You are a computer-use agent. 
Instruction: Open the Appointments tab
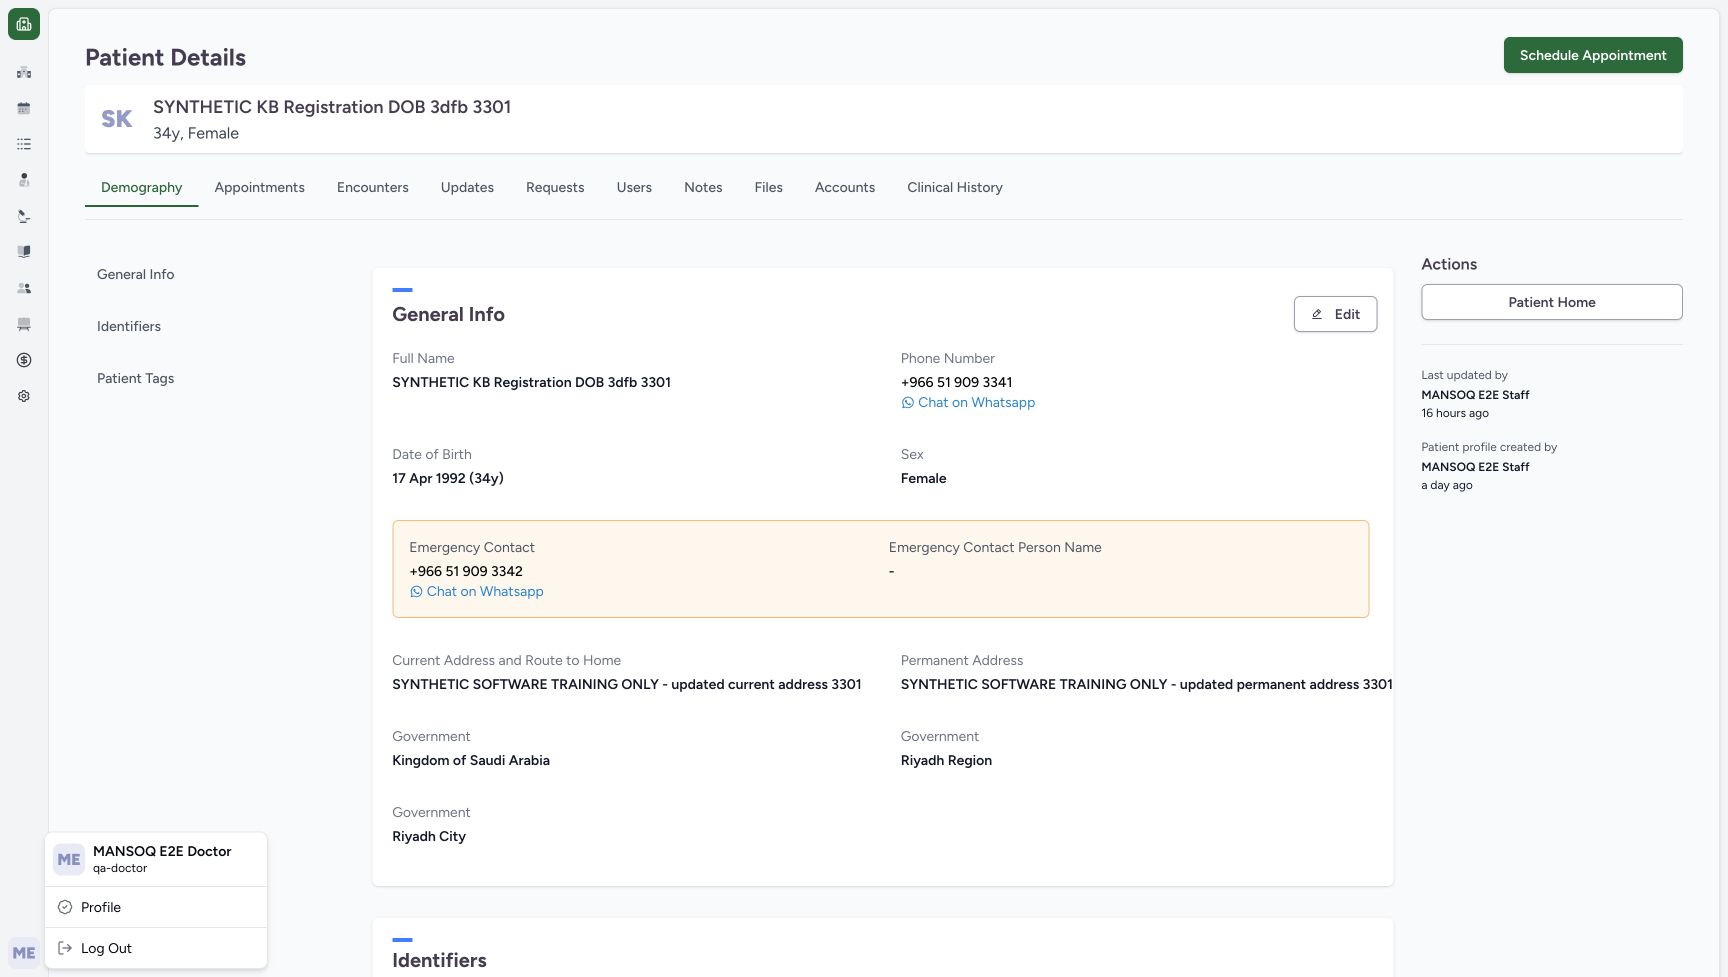(x=259, y=187)
